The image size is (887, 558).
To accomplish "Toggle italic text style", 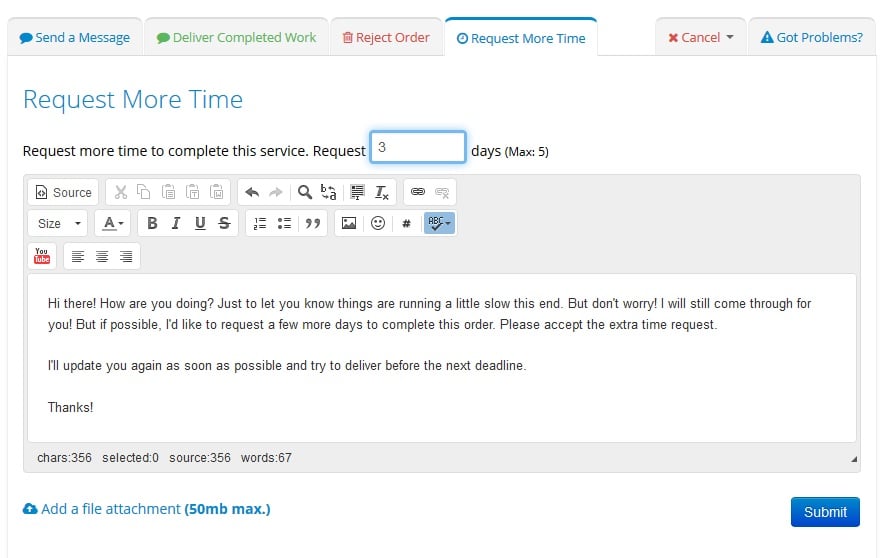I will (x=176, y=223).
